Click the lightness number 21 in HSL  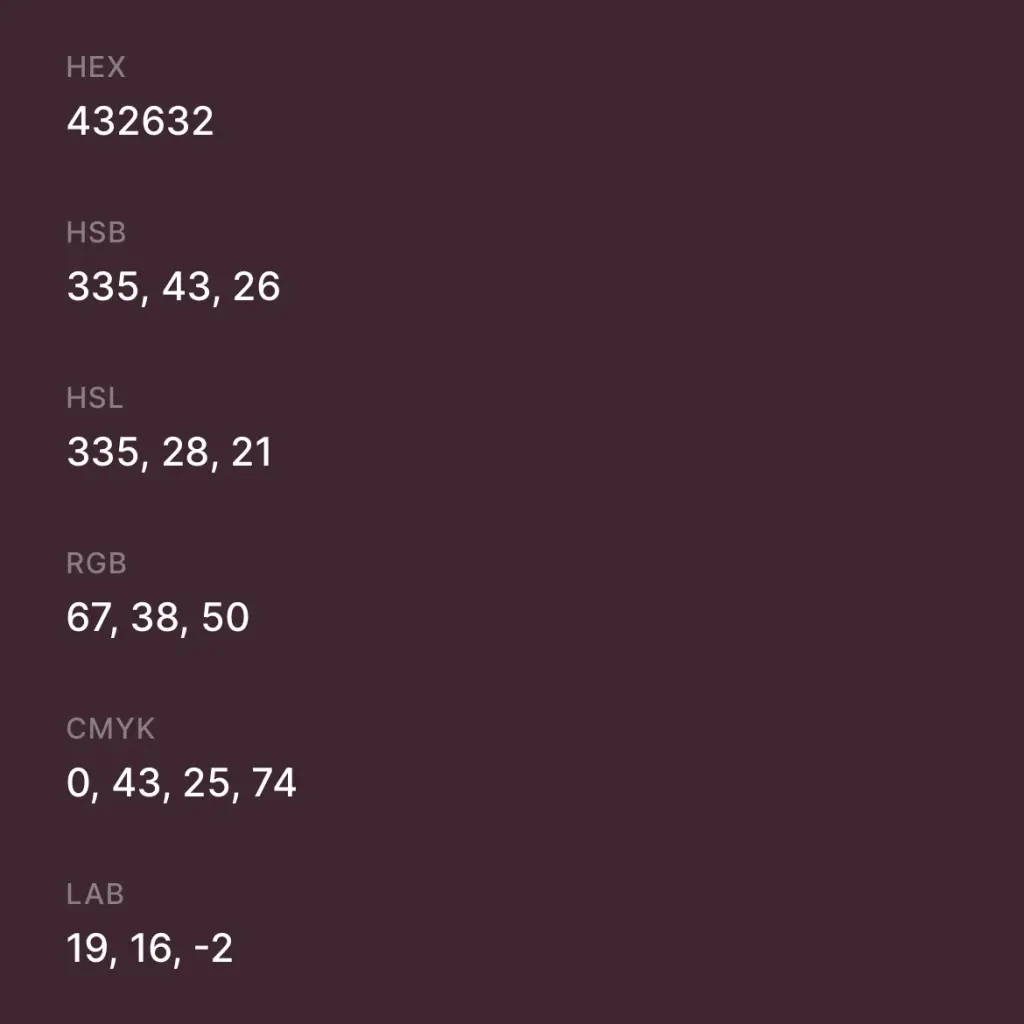pos(250,452)
